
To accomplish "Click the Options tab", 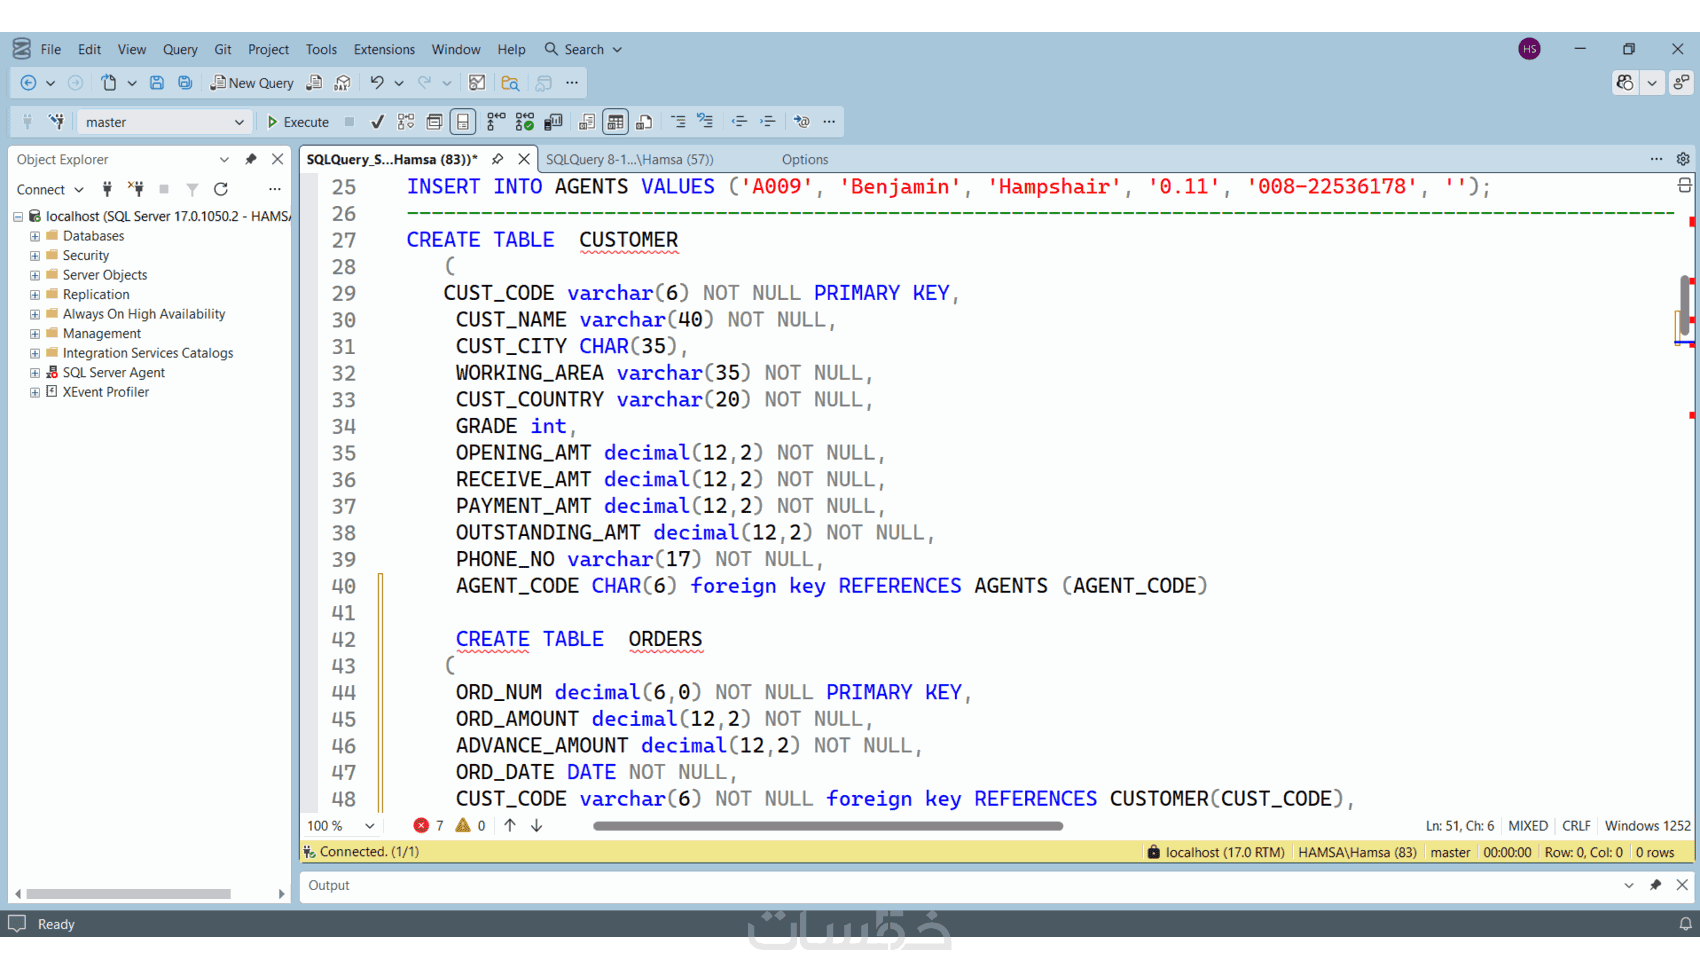I will click(805, 159).
